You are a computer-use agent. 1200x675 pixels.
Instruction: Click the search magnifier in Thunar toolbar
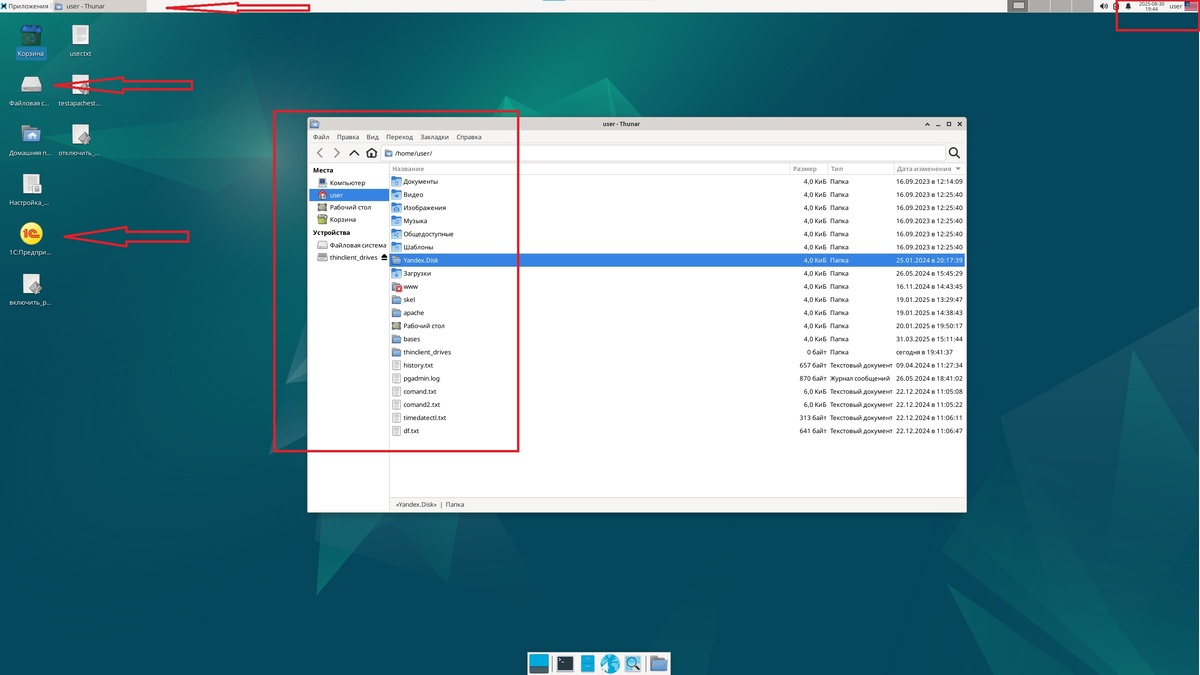click(x=954, y=153)
